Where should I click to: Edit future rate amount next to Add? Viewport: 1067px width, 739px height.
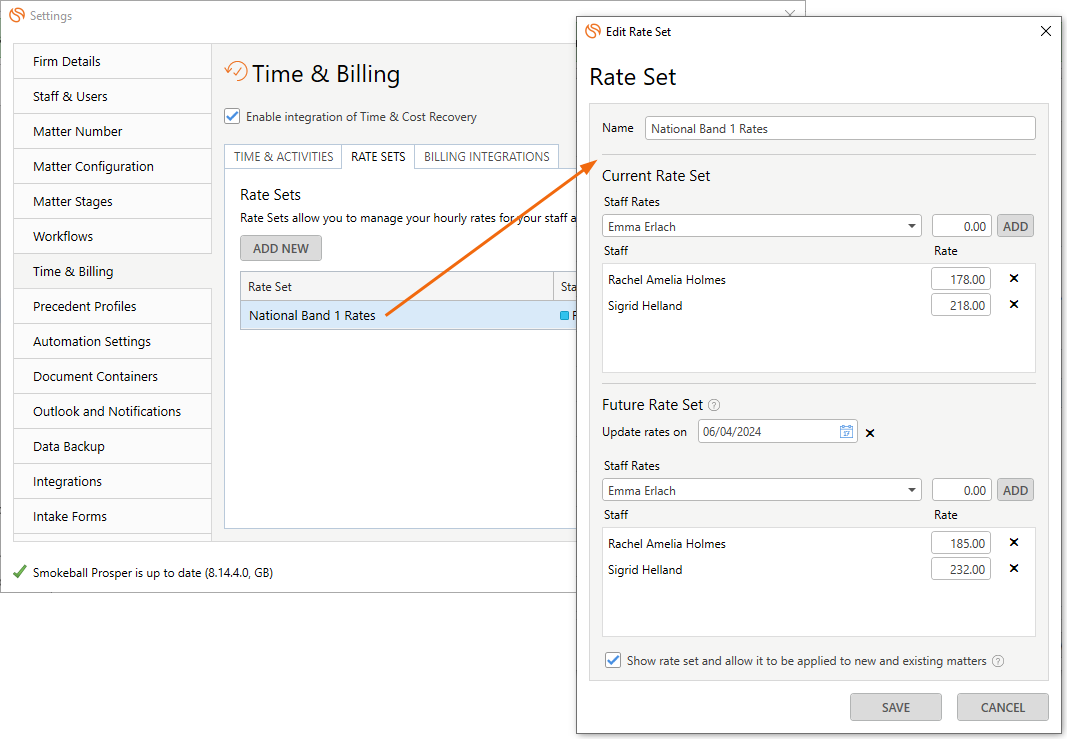962,490
